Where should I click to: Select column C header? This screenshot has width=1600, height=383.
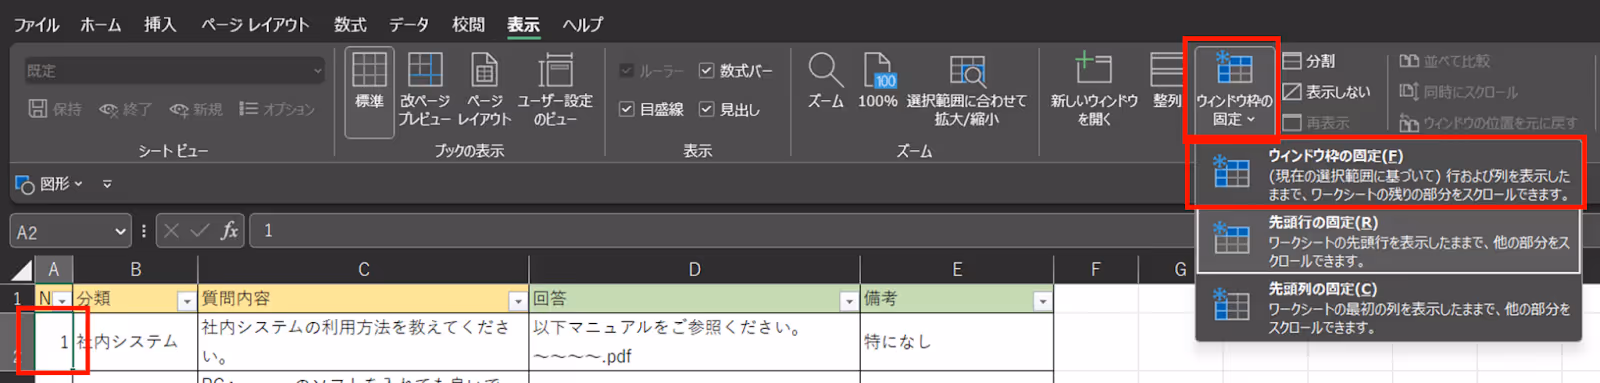364,270
